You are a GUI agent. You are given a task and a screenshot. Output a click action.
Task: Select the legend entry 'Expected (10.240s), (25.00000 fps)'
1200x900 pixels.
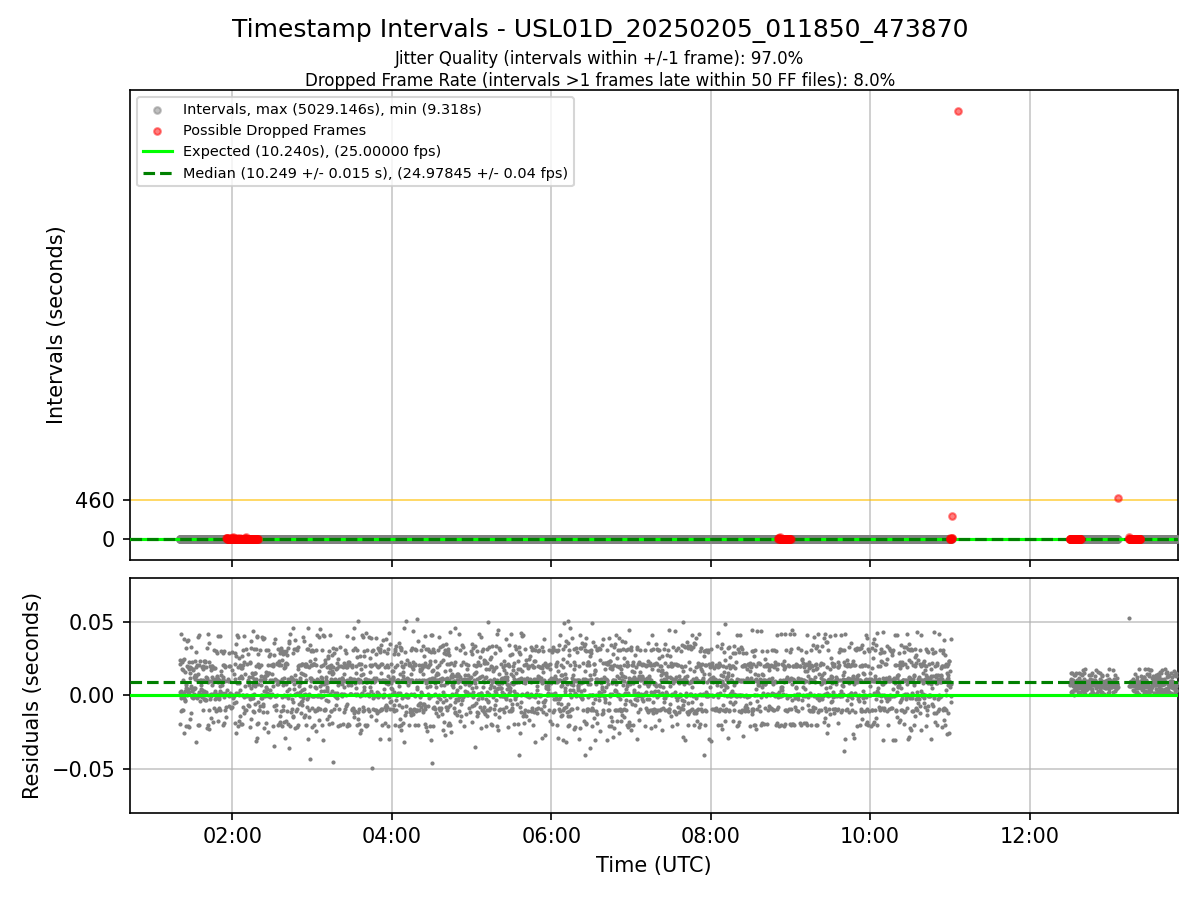tap(312, 151)
